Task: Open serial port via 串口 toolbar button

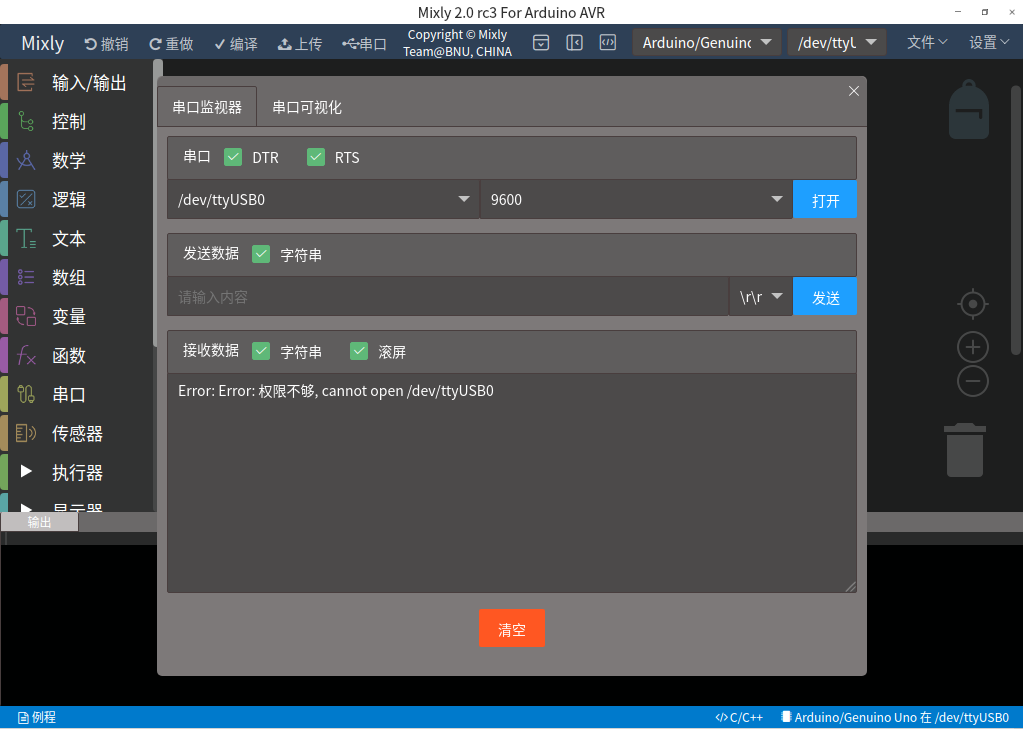Action: coord(365,44)
